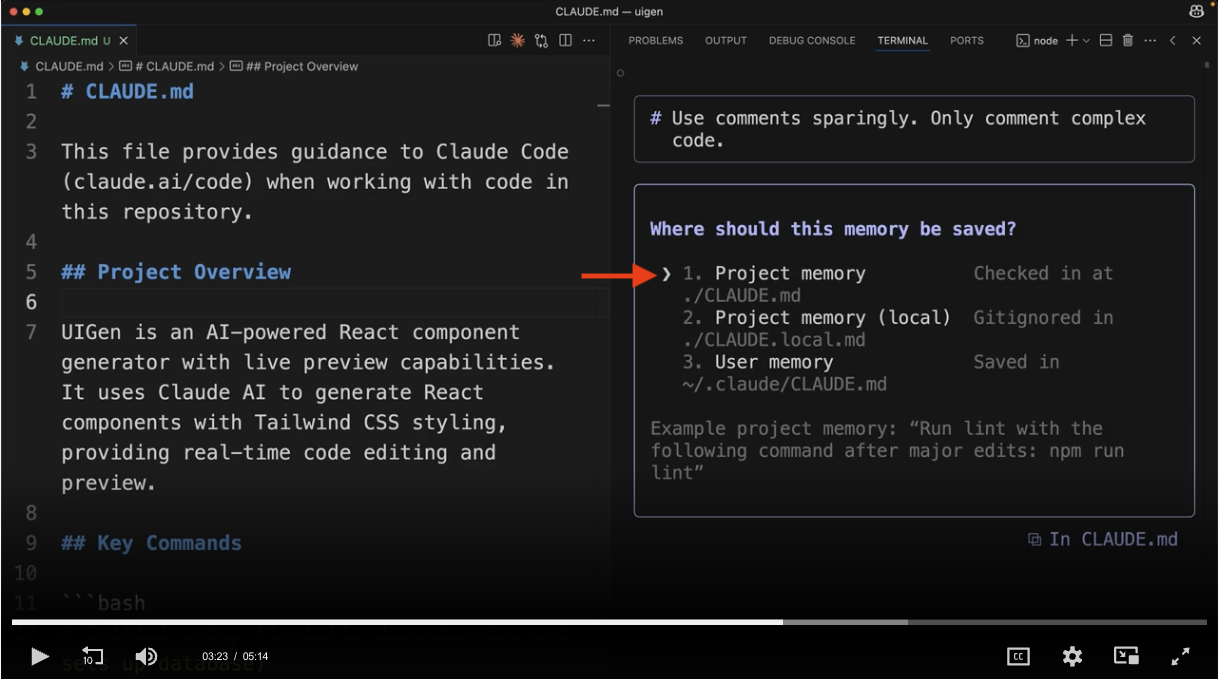Click the '# CLAUDE.md' heading on line 1
This screenshot has height=679, width=1219.
[x=127, y=92]
